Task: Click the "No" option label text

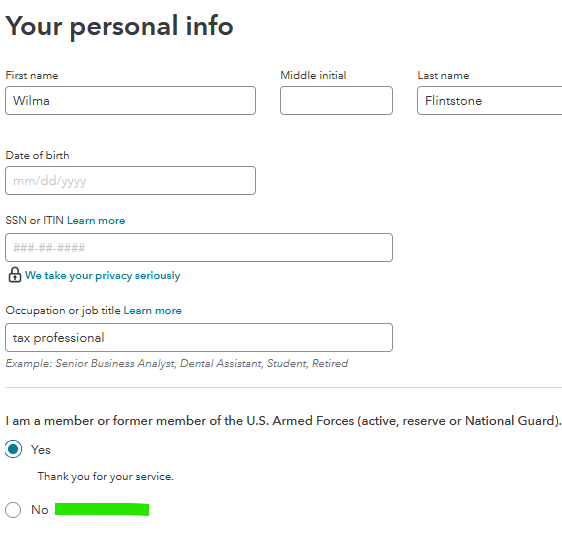Action: pyautogui.click(x=40, y=509)
